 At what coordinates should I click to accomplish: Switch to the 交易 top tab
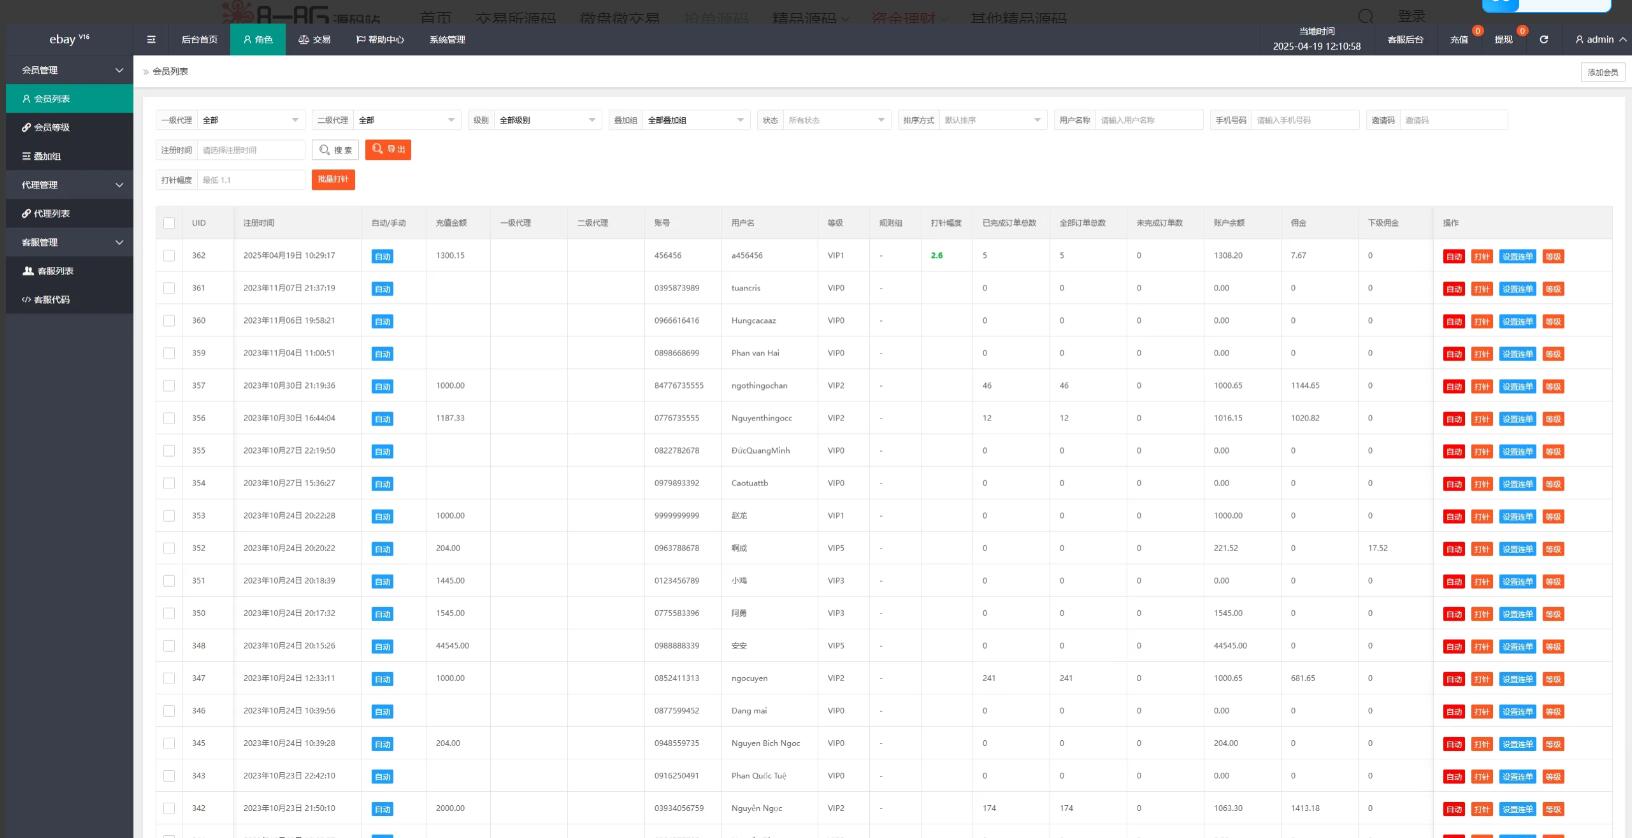tap(314, 40)
